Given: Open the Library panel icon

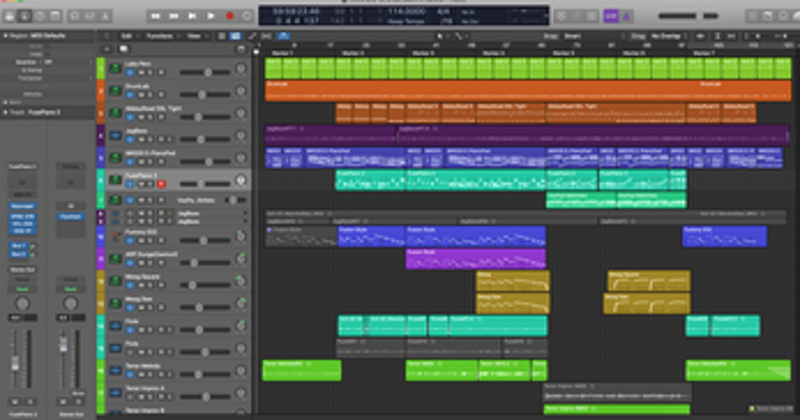Looking at the screenshot, I should pyautogui.click(x=9, y=16).
